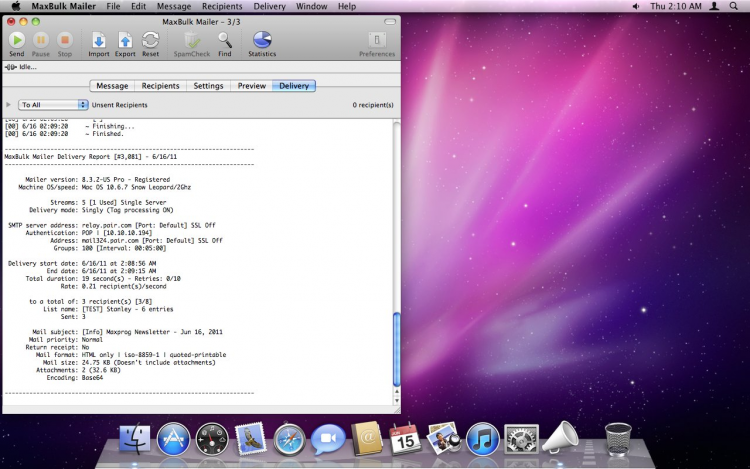Click the scrollbar down arrow in the log

click(x=396, y=400)
